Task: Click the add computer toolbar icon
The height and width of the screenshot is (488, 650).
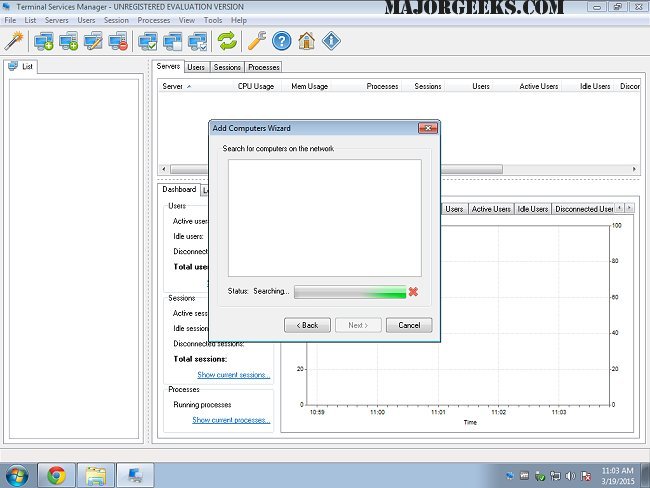Action: pos(44,41)
